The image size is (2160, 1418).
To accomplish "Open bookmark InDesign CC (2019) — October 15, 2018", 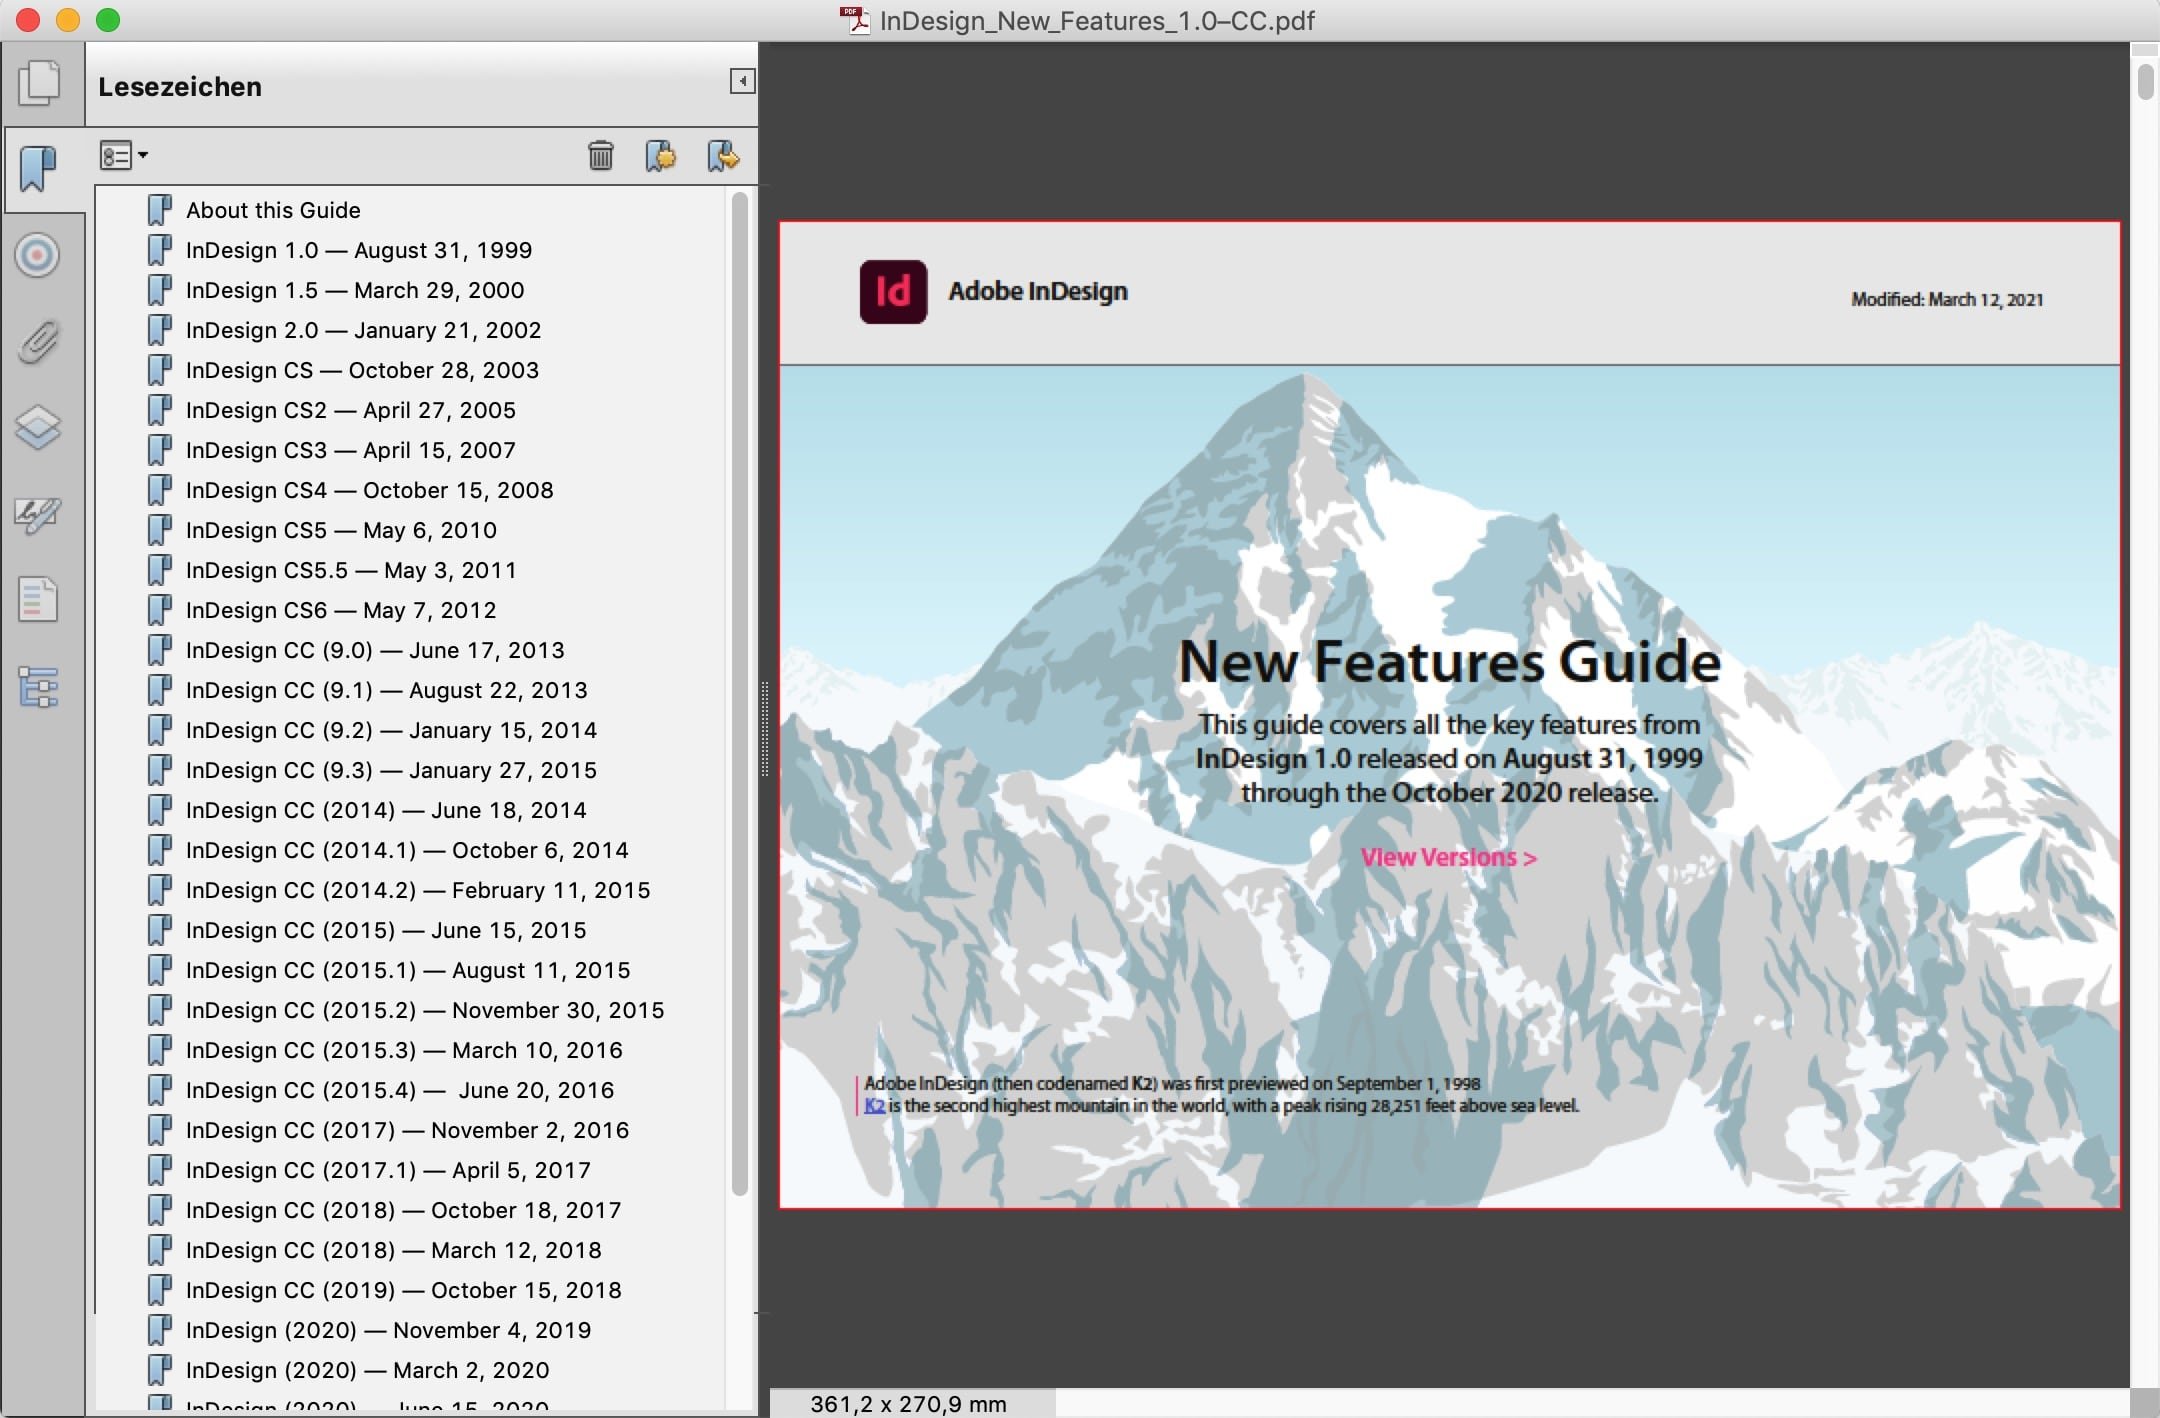I will (403, 1290).
